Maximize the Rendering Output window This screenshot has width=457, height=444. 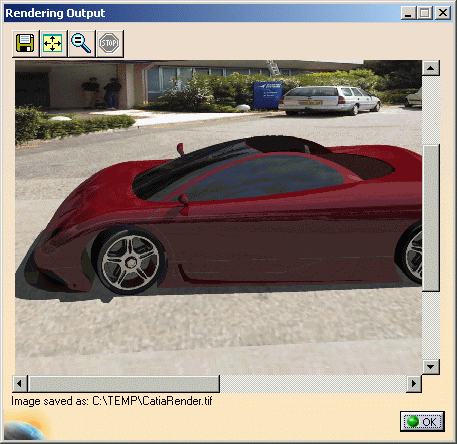[425, 13]
